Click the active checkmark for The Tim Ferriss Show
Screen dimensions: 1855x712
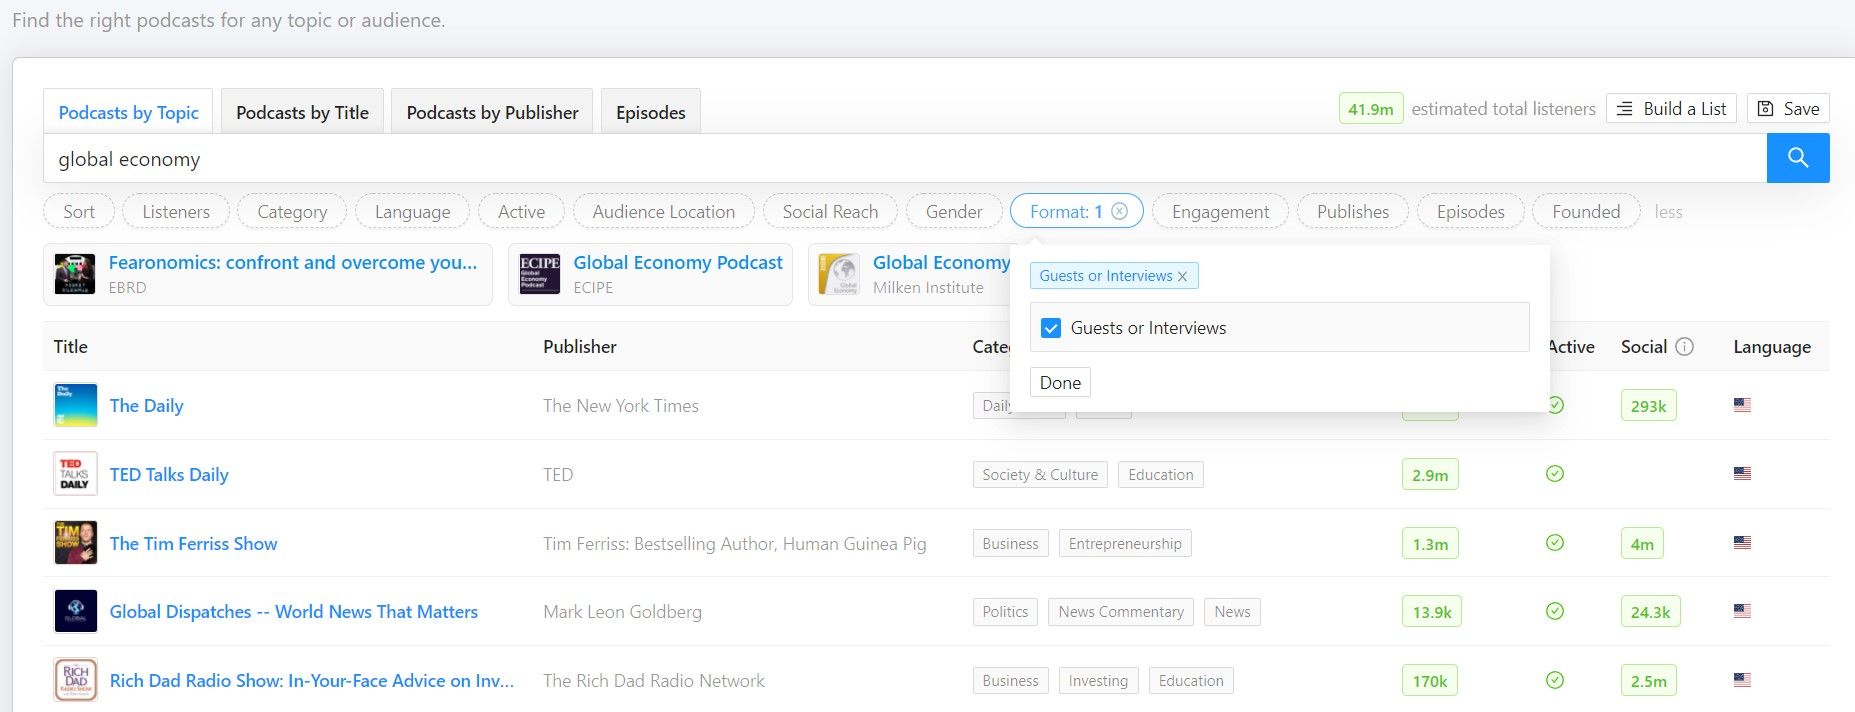(x=1555, y=543)
